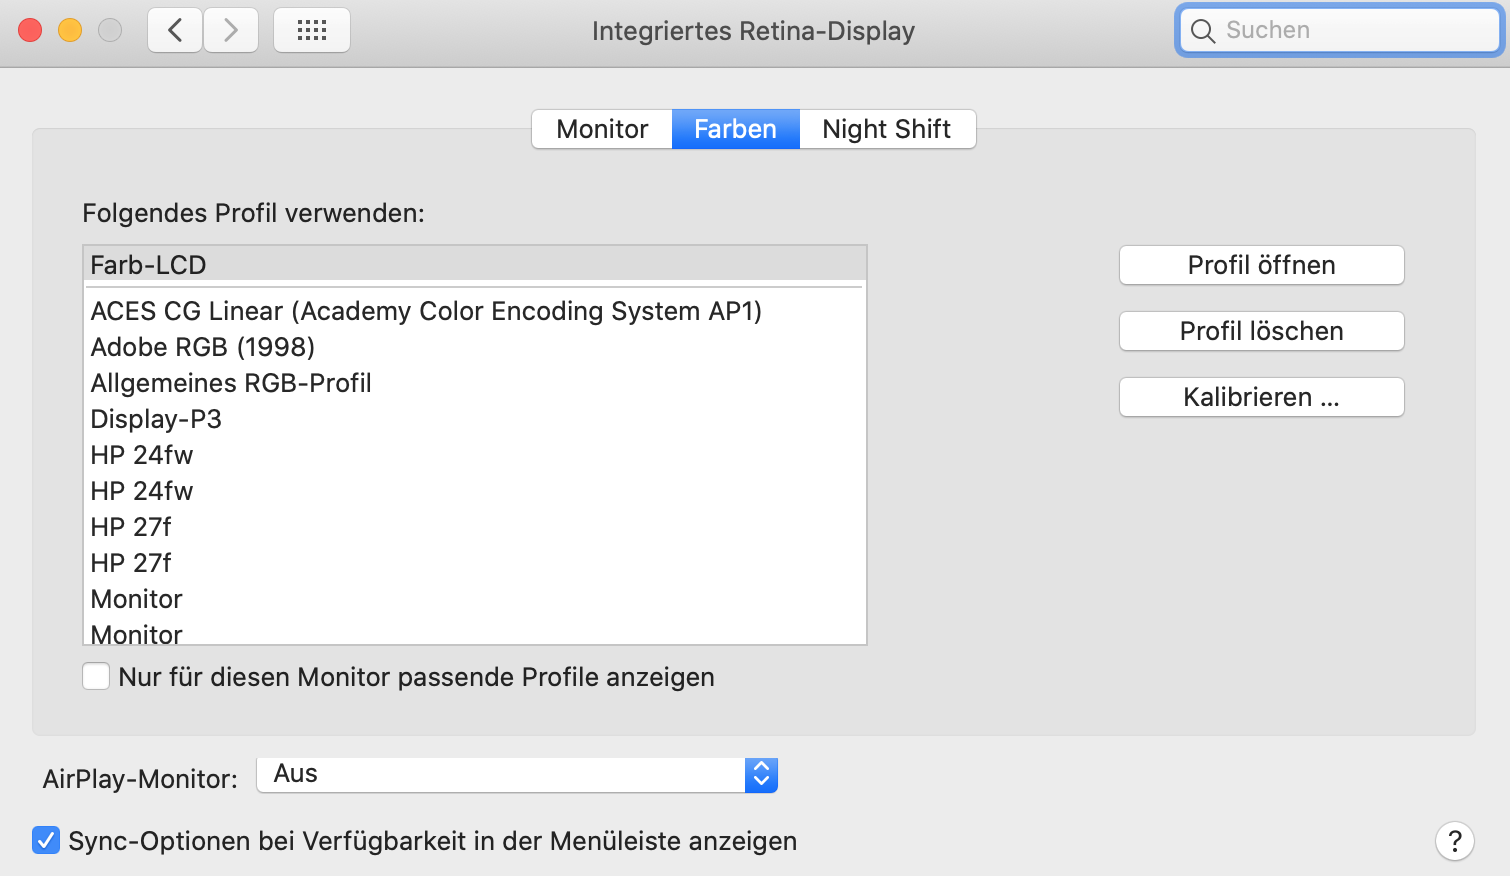The width and height of the screenshot is (1510, 876).
Task: Enable Nur für diesen Monitor passende Profile
Action: tap(96, 677)
